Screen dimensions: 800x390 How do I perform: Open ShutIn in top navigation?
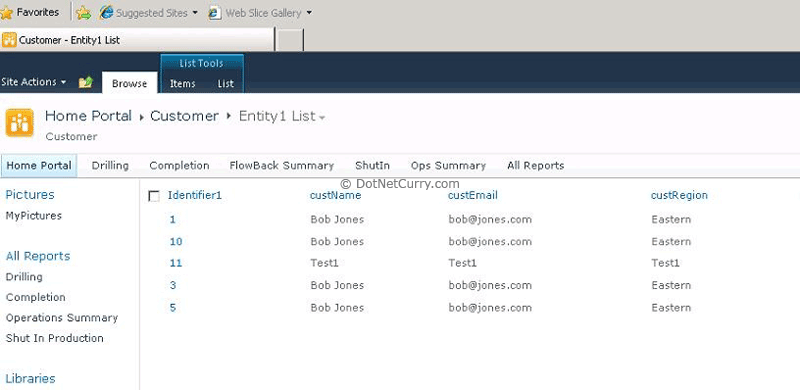pyautogui.click(x=372, y=166)
